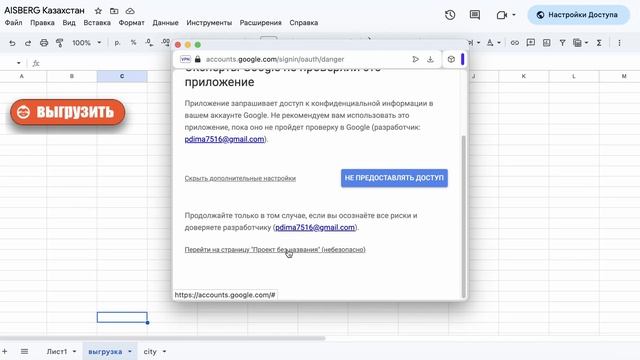Screen dimensions: 640x360
Task: Click the popup's vertical scrollbar
Action: pos(463,216)
